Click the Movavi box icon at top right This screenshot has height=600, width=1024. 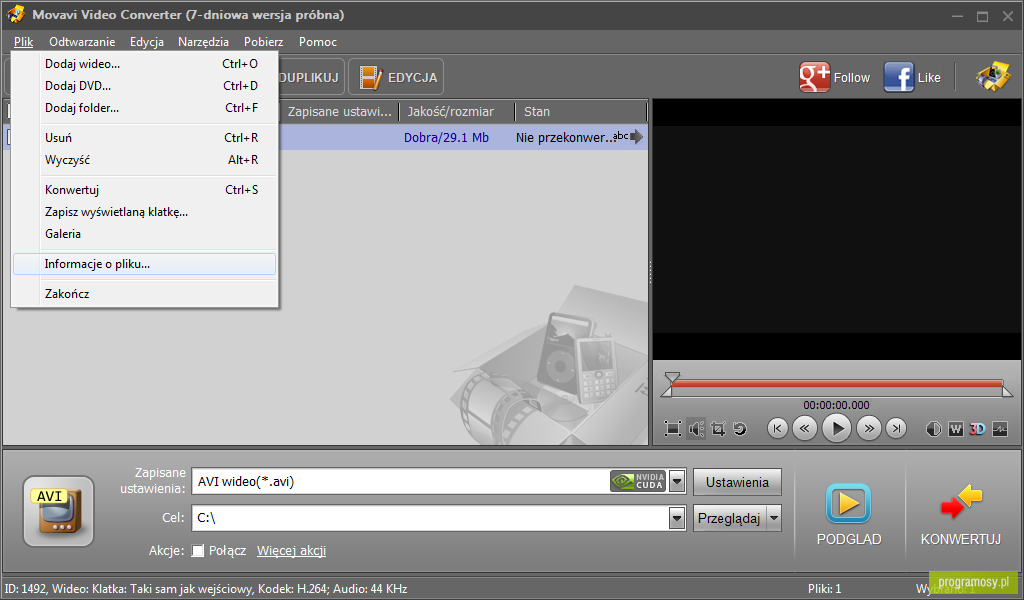coord(993,76)
